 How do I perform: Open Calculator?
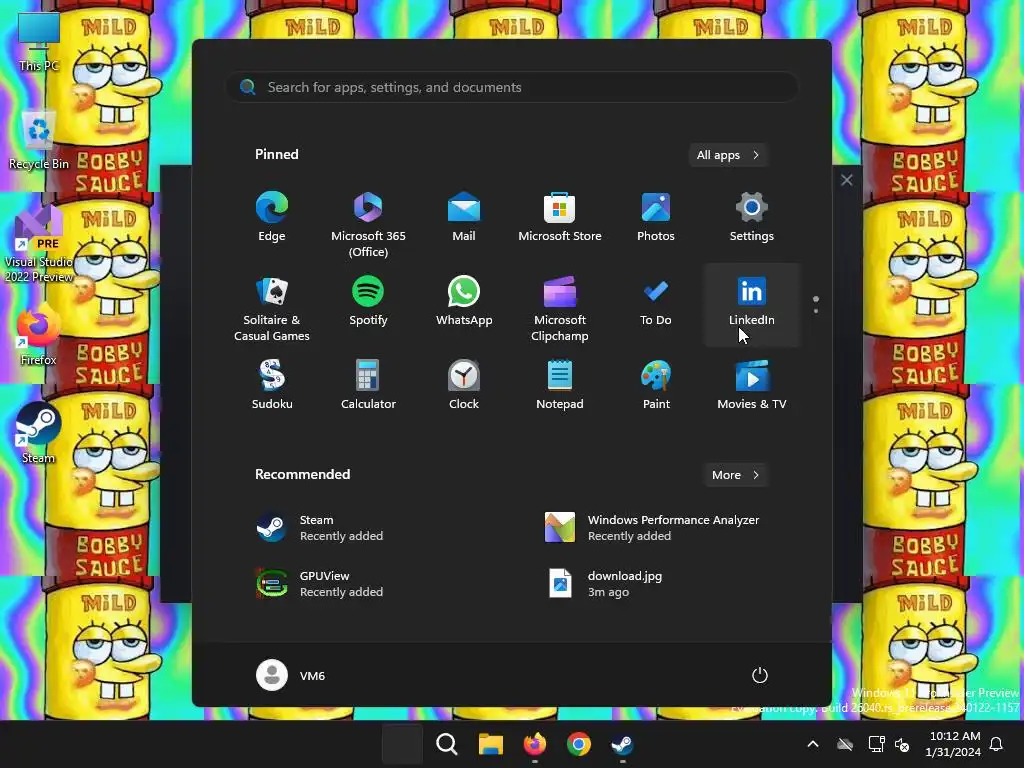pos(368,385)
